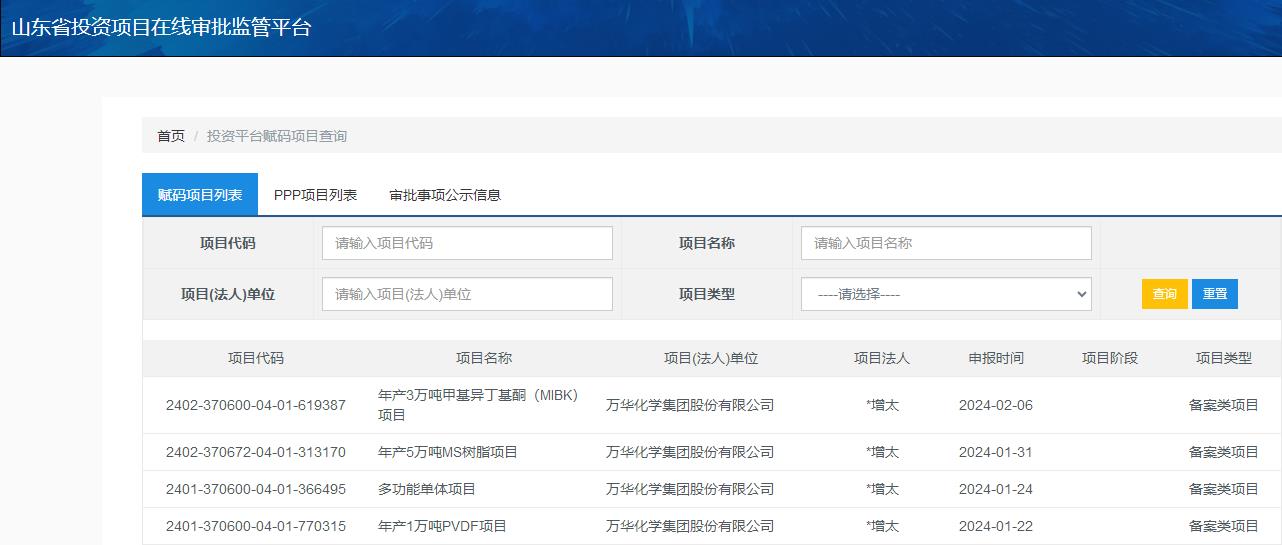Click the 项目阶段 column header
Viewport: 1282px width, 545px height.
pyautogui.click(x=1110, y=358)
